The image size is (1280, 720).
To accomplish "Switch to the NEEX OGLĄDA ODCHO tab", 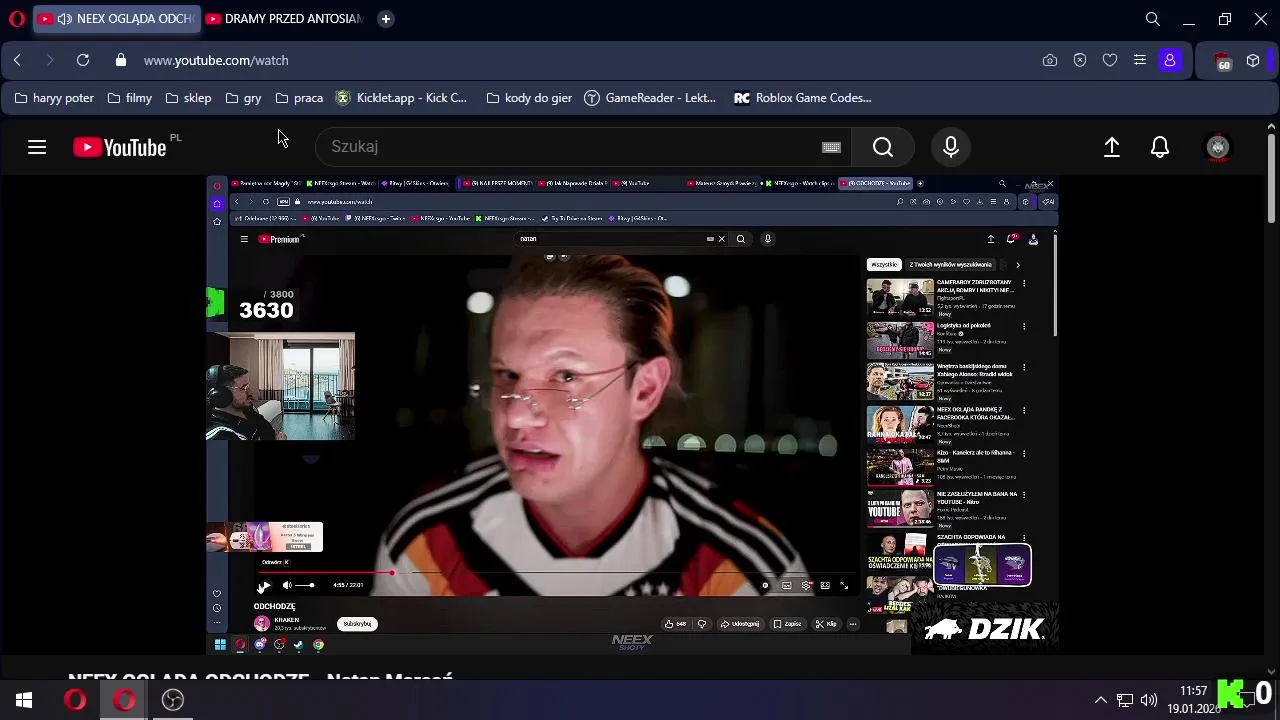I will [x=115, y=19].
